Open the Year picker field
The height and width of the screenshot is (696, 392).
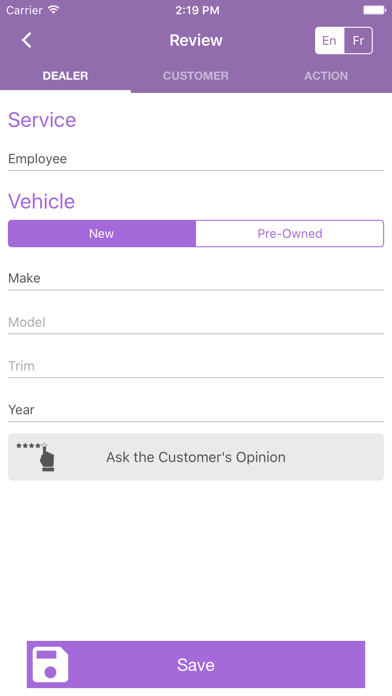pyautogui.click(x=196, y=410)
